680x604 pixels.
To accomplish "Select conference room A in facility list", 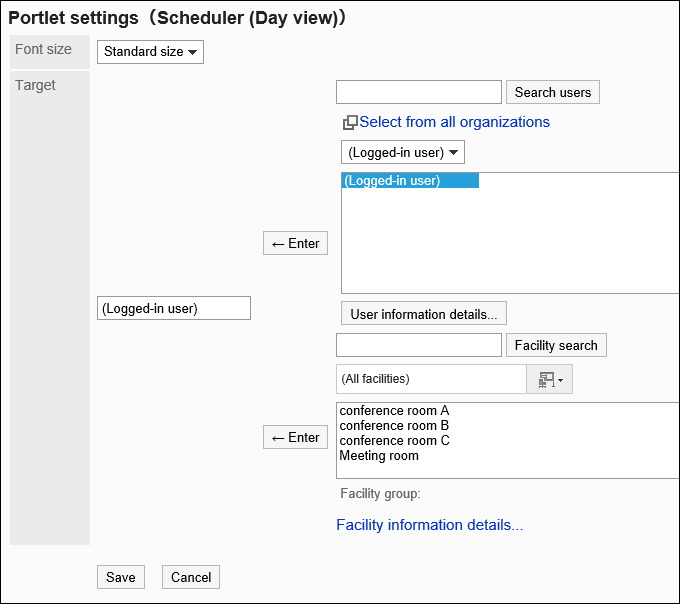I will (x=394, y=411).
